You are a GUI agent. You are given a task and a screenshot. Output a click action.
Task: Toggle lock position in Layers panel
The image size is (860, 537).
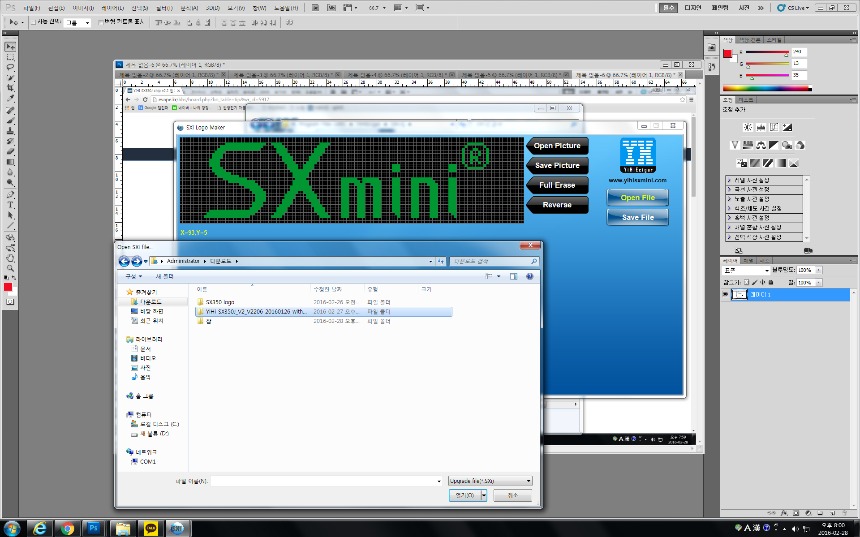762,282
